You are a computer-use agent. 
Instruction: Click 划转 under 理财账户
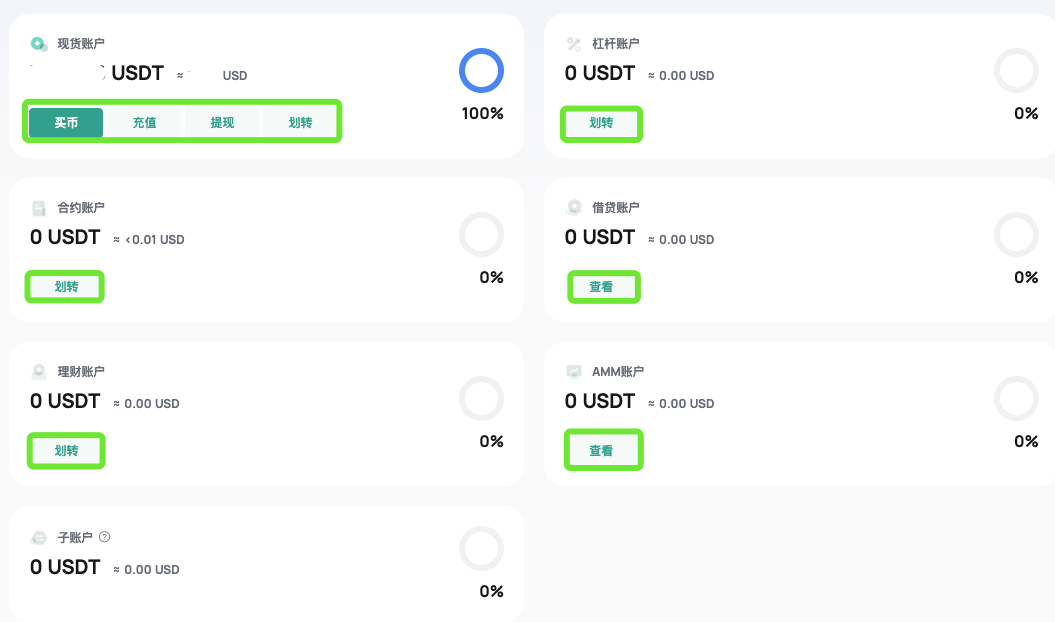[66, 450]
